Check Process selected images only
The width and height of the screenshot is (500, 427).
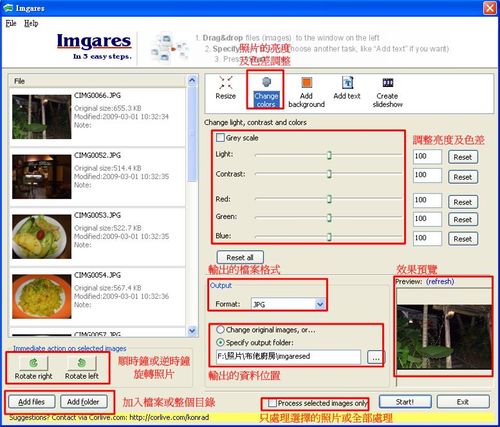point(272,403)
